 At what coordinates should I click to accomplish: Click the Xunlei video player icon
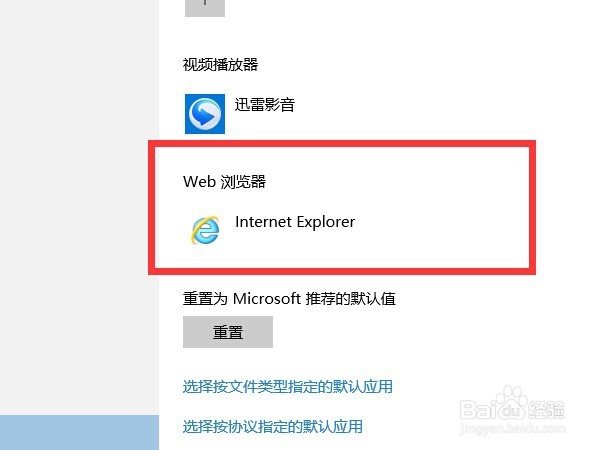pos(205,114)
